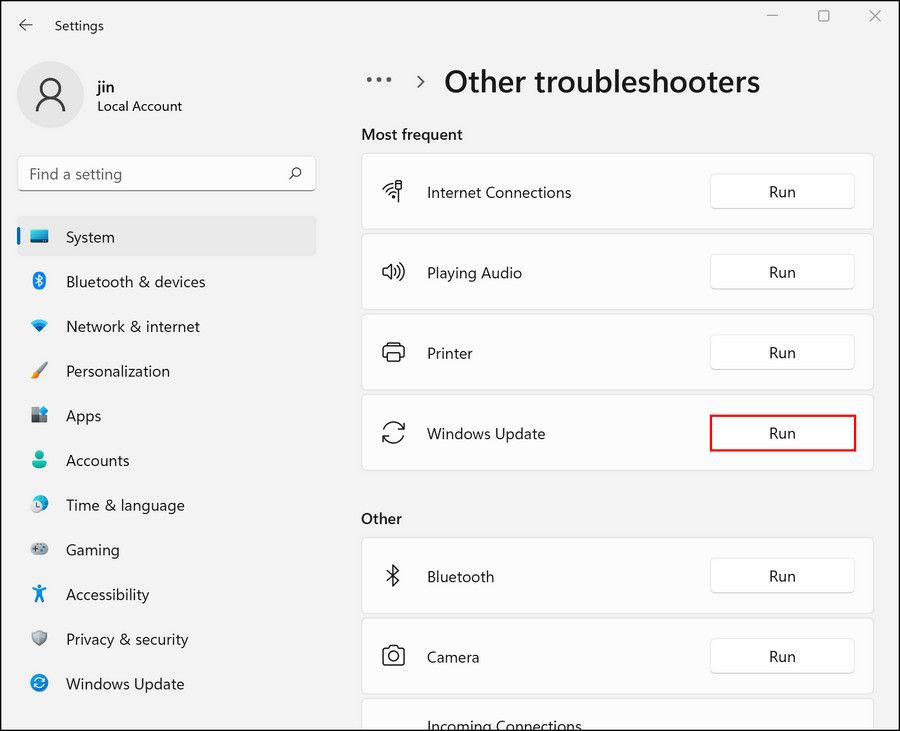Screen dimensions: 900x731
Task: Run the Camera troubleshooter
Action: [x=782, y=656]
